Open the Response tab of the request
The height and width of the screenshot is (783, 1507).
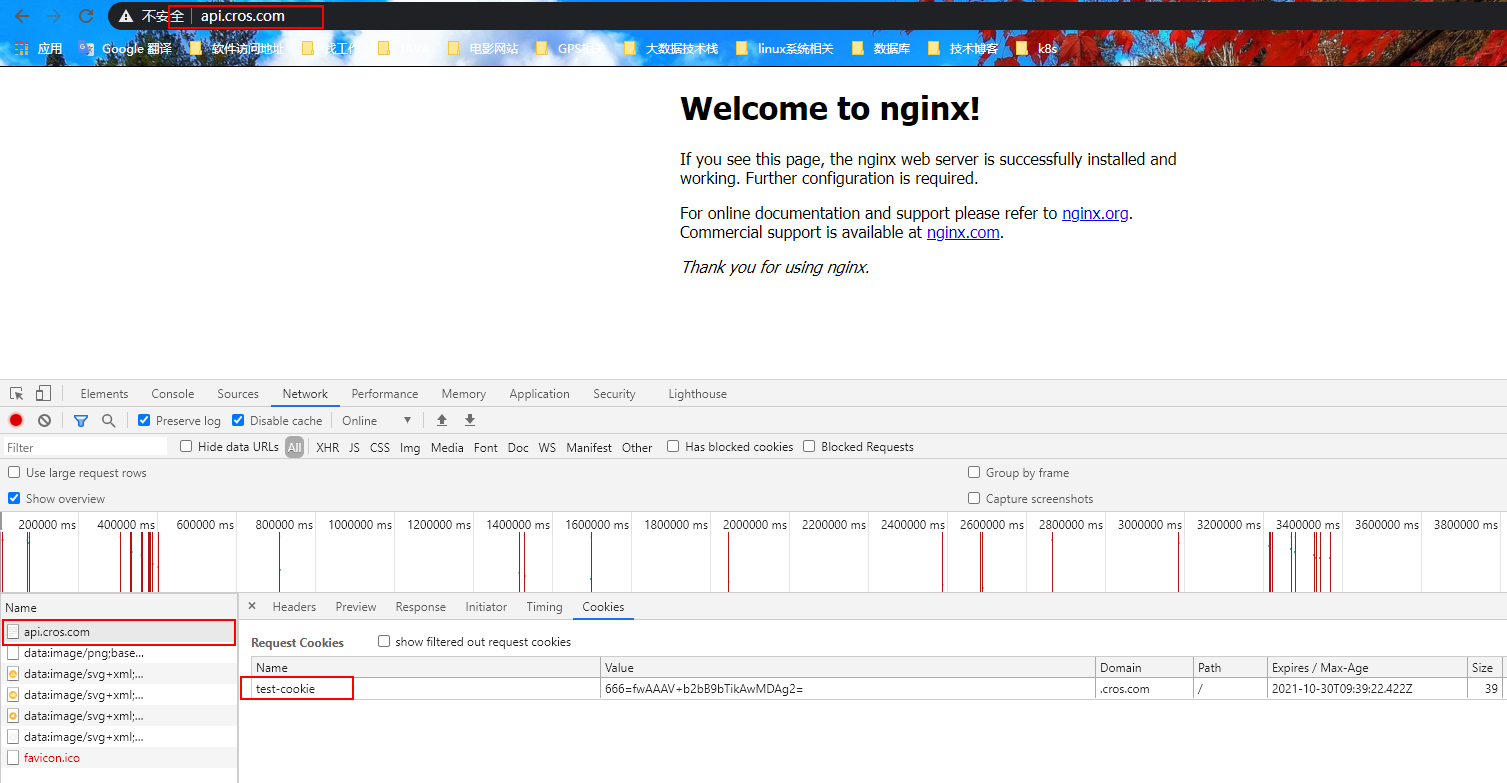[x=420, y=607]
